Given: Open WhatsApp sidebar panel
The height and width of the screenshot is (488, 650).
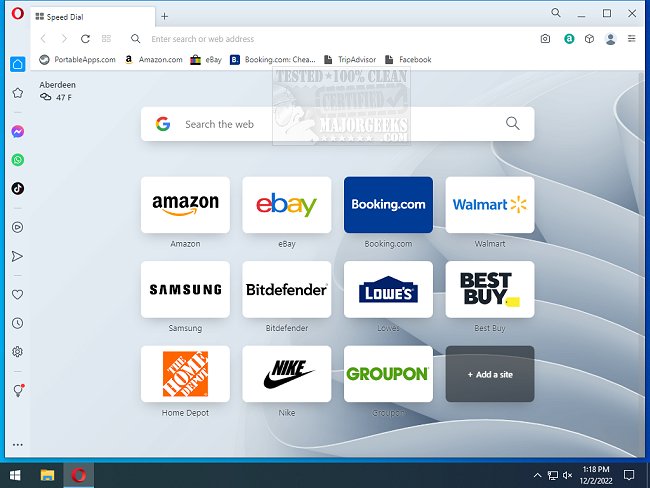Looking at the screenshot, I should 17,160.
